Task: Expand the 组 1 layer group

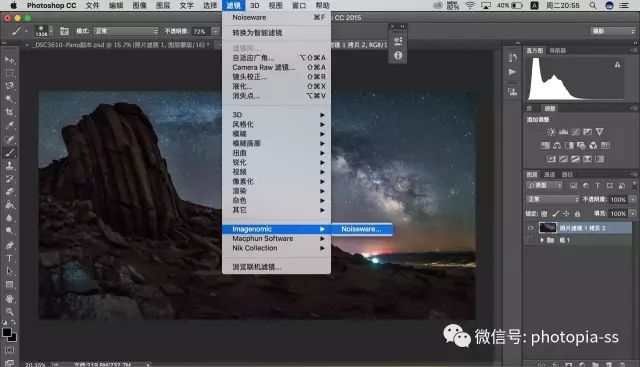Action: point(542,240)
